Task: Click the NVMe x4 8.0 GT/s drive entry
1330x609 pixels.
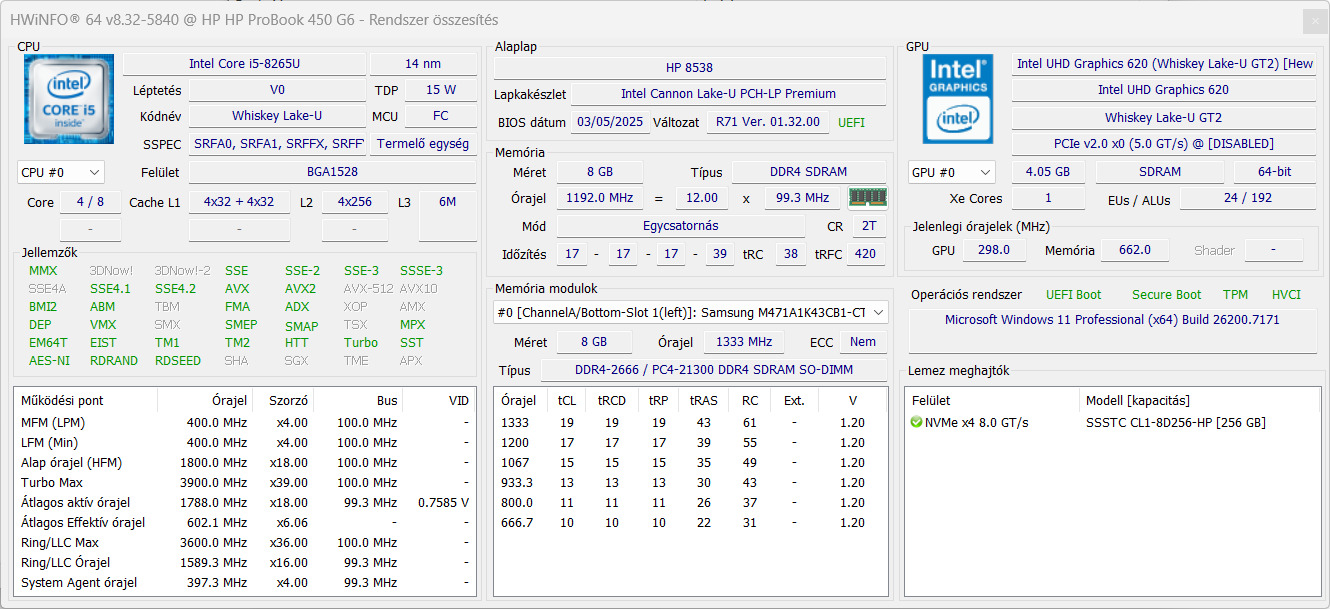Action: pyautogui.click(x=976, y=422)
